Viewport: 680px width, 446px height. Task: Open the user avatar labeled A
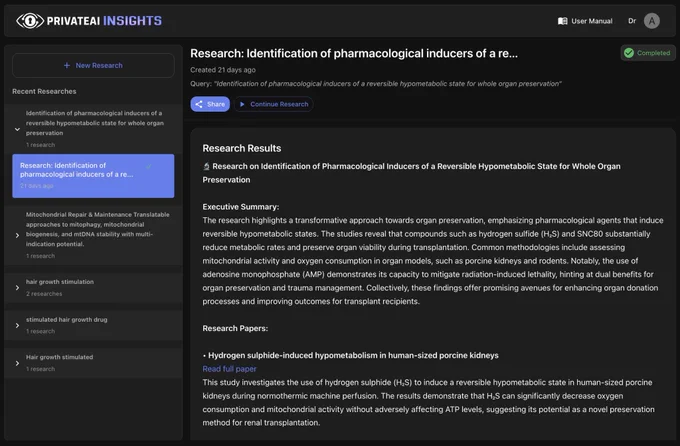(x=651, y=21)
